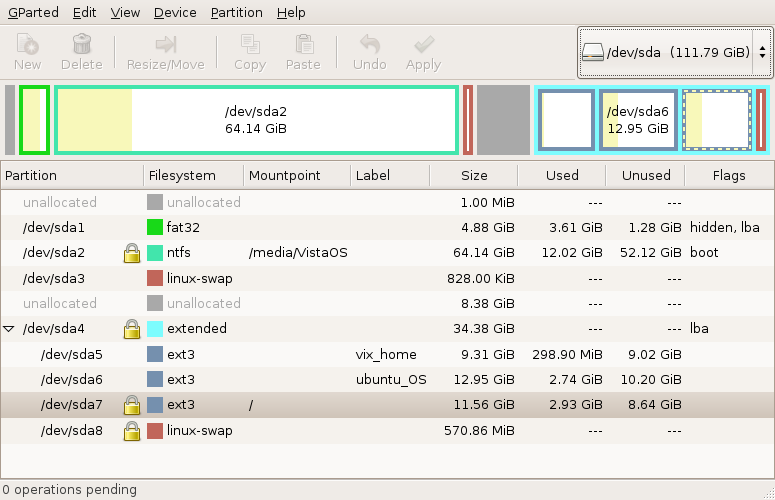Click the "0 operations pending" status text
This screenshot has width=775, height=500.
click(x=70, y=490)
